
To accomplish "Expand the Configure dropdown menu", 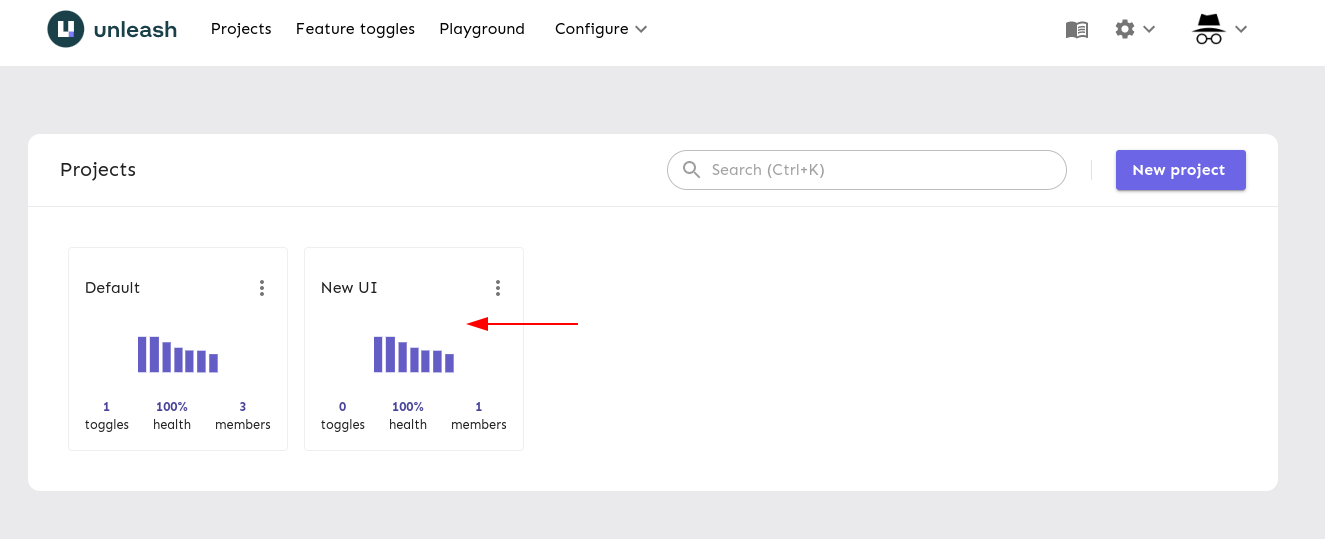I will 601,29.
